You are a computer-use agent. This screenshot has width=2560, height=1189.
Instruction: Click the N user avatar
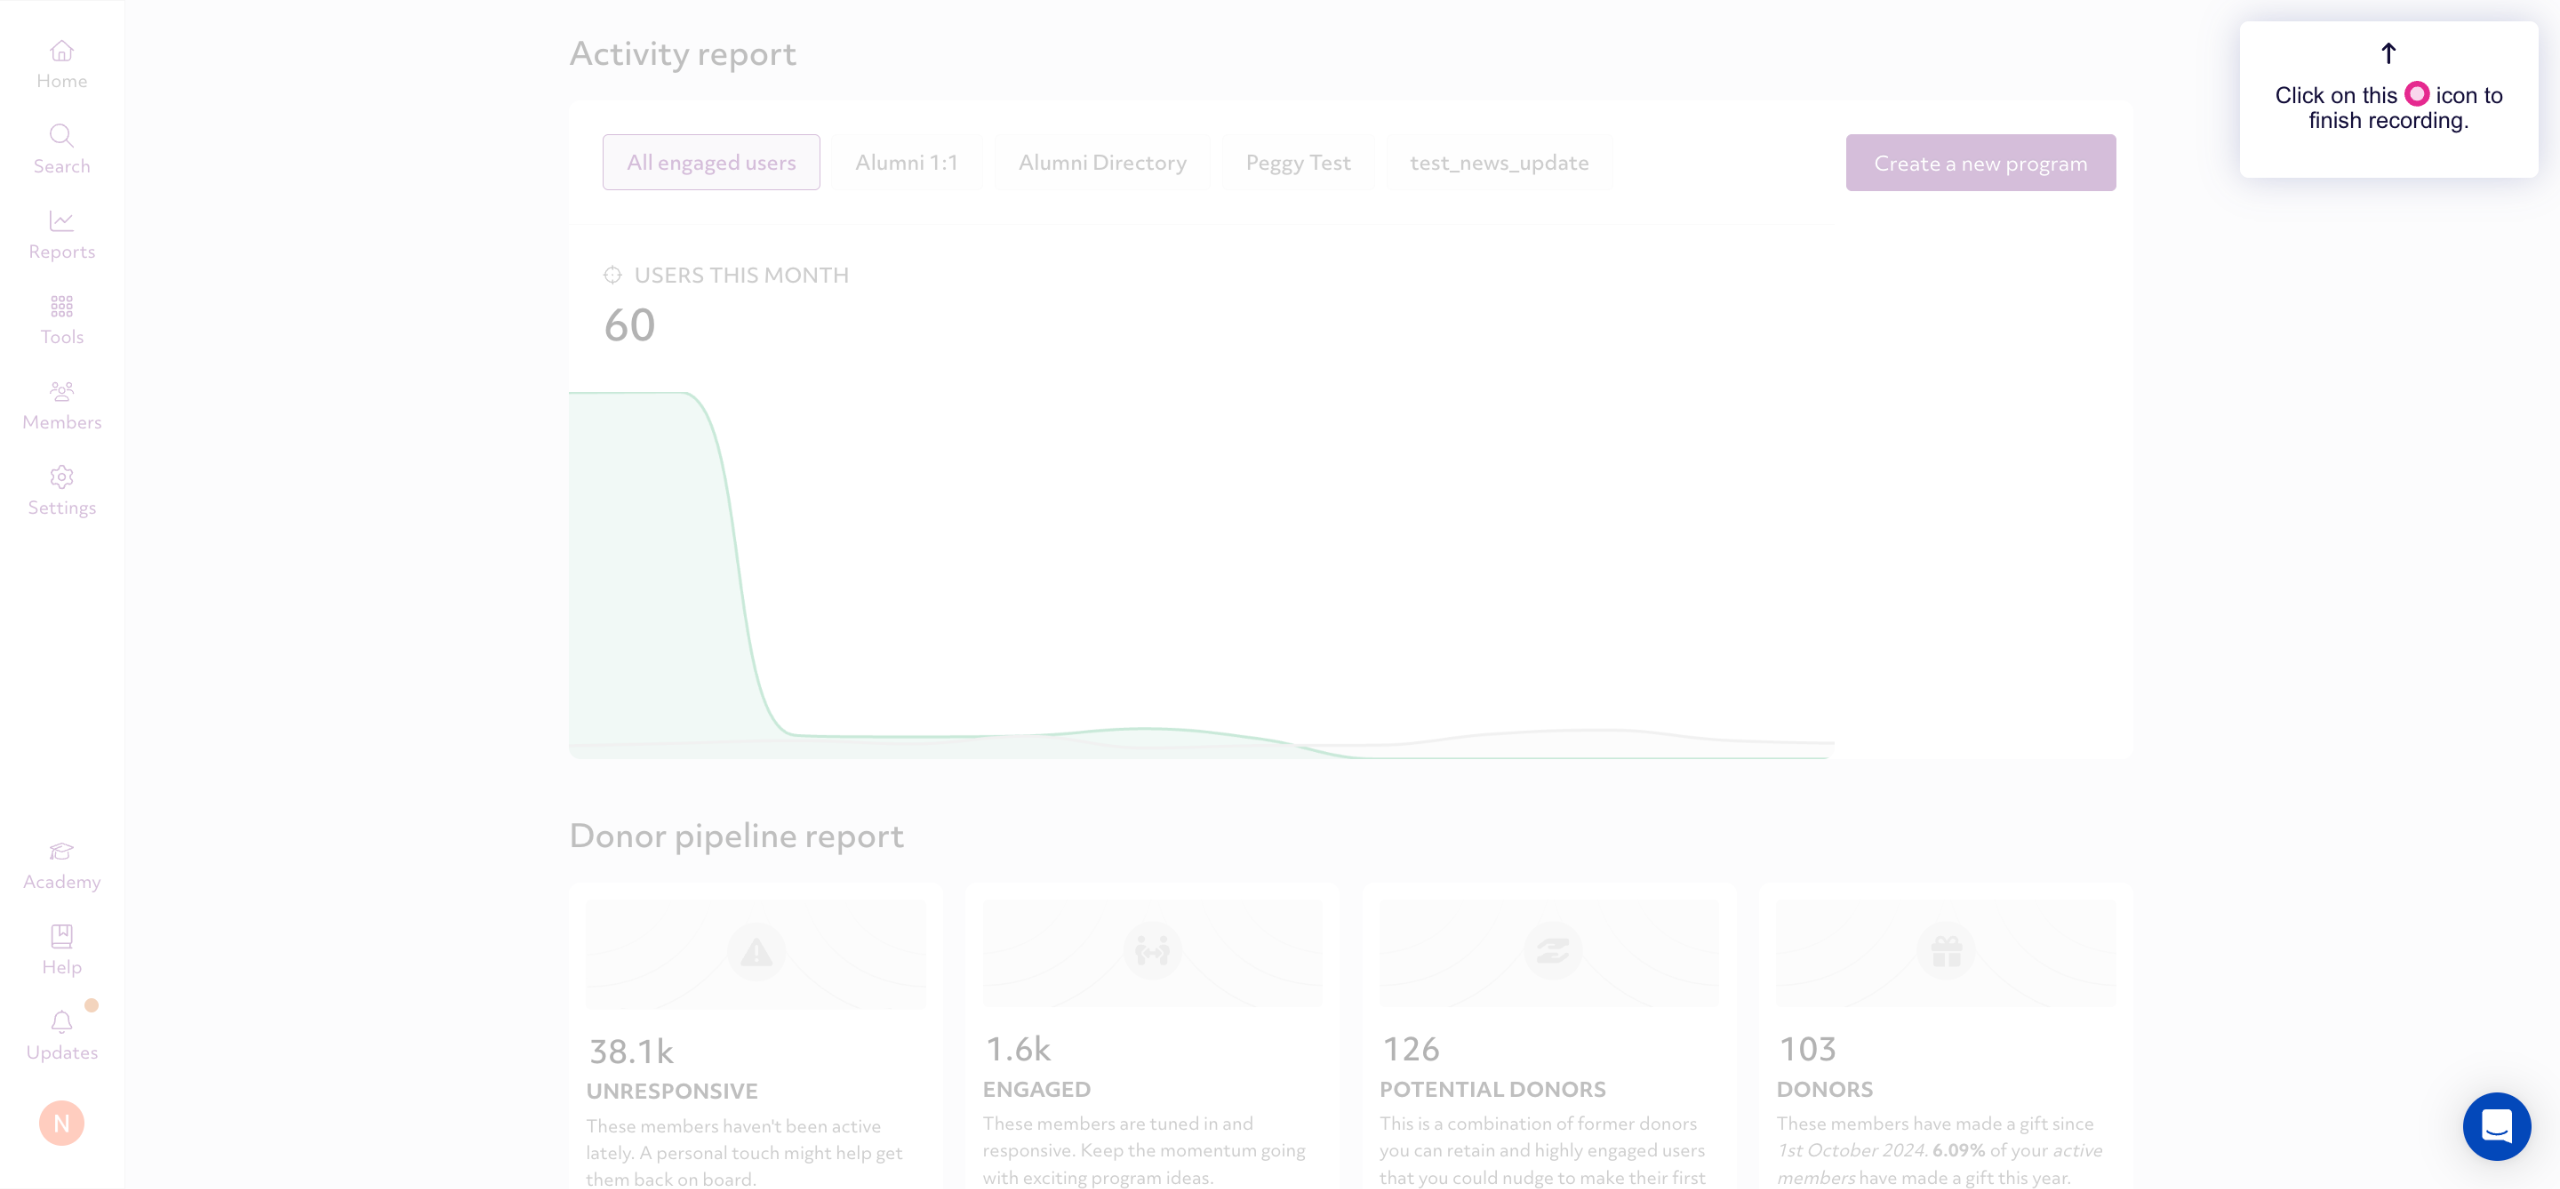pos(61,1123)
